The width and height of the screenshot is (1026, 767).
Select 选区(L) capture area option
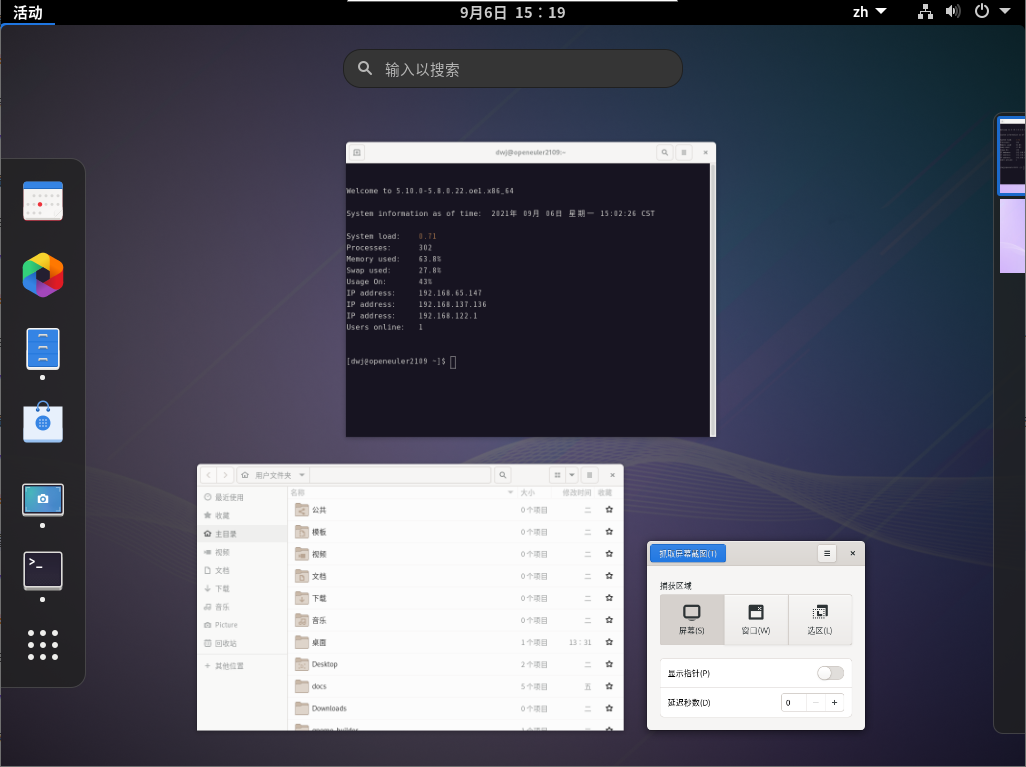(820, 619)
